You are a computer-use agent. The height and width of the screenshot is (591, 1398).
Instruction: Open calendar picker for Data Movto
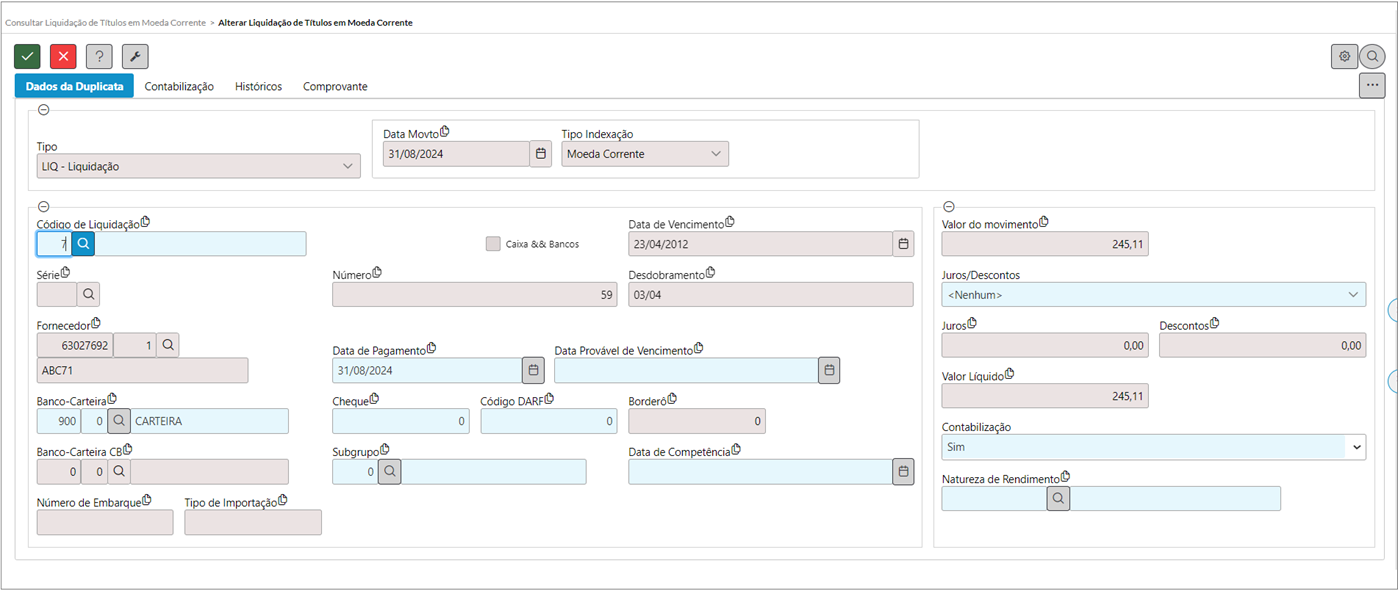541,154
